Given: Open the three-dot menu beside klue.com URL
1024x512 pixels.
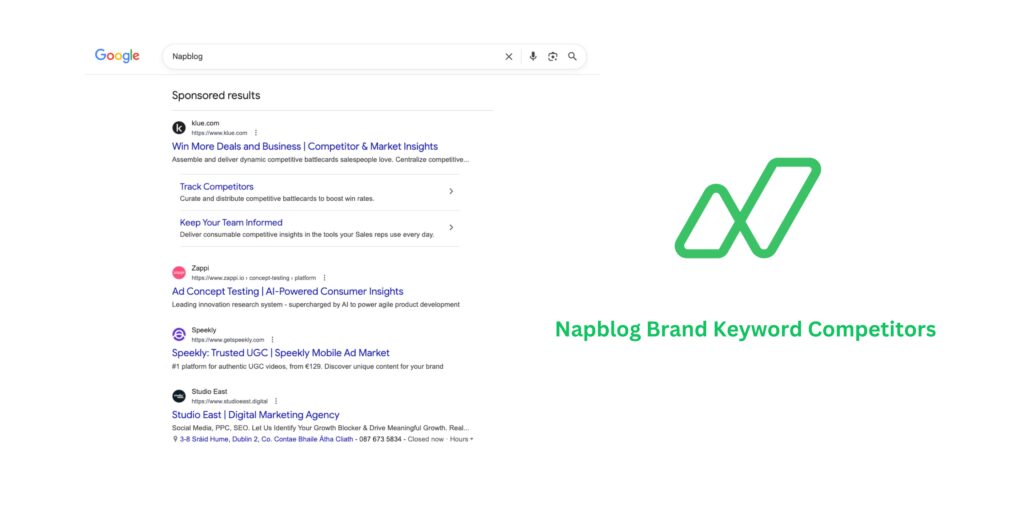Looking at the screenshot, I should click(256, 133).
